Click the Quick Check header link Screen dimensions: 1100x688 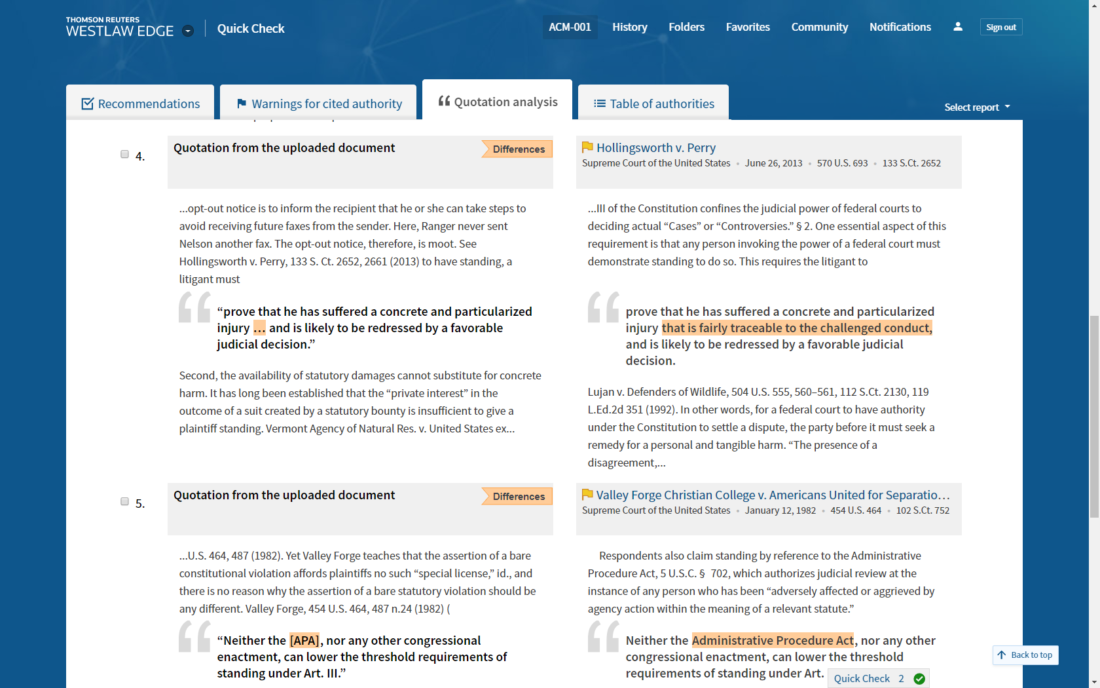click(250, 28)
